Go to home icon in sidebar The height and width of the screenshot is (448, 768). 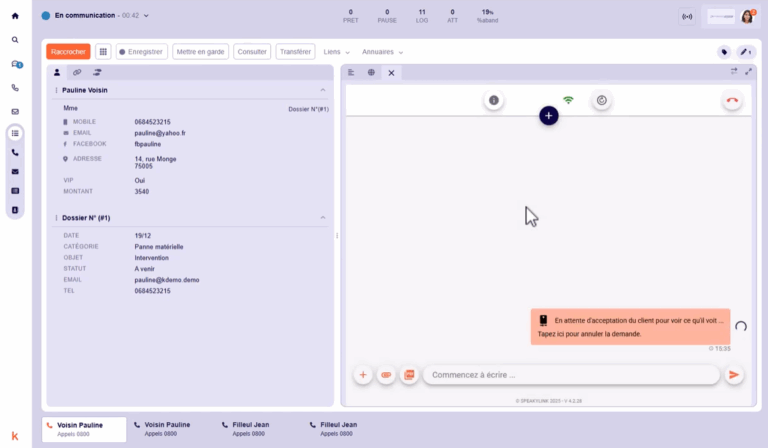[x=15, y=16]
